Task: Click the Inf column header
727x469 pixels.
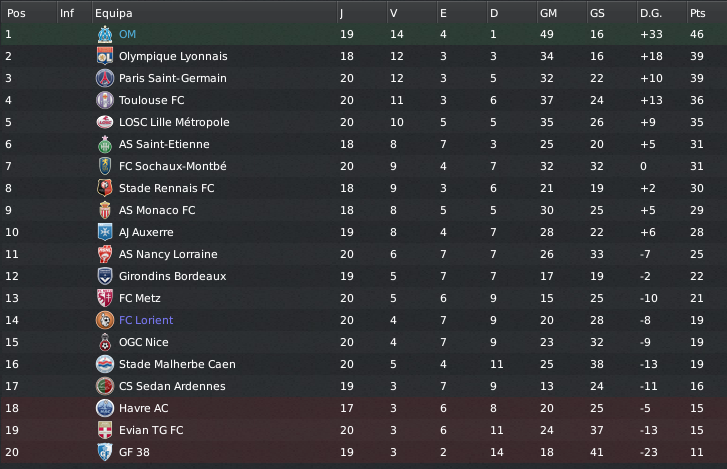Action: 67,12
